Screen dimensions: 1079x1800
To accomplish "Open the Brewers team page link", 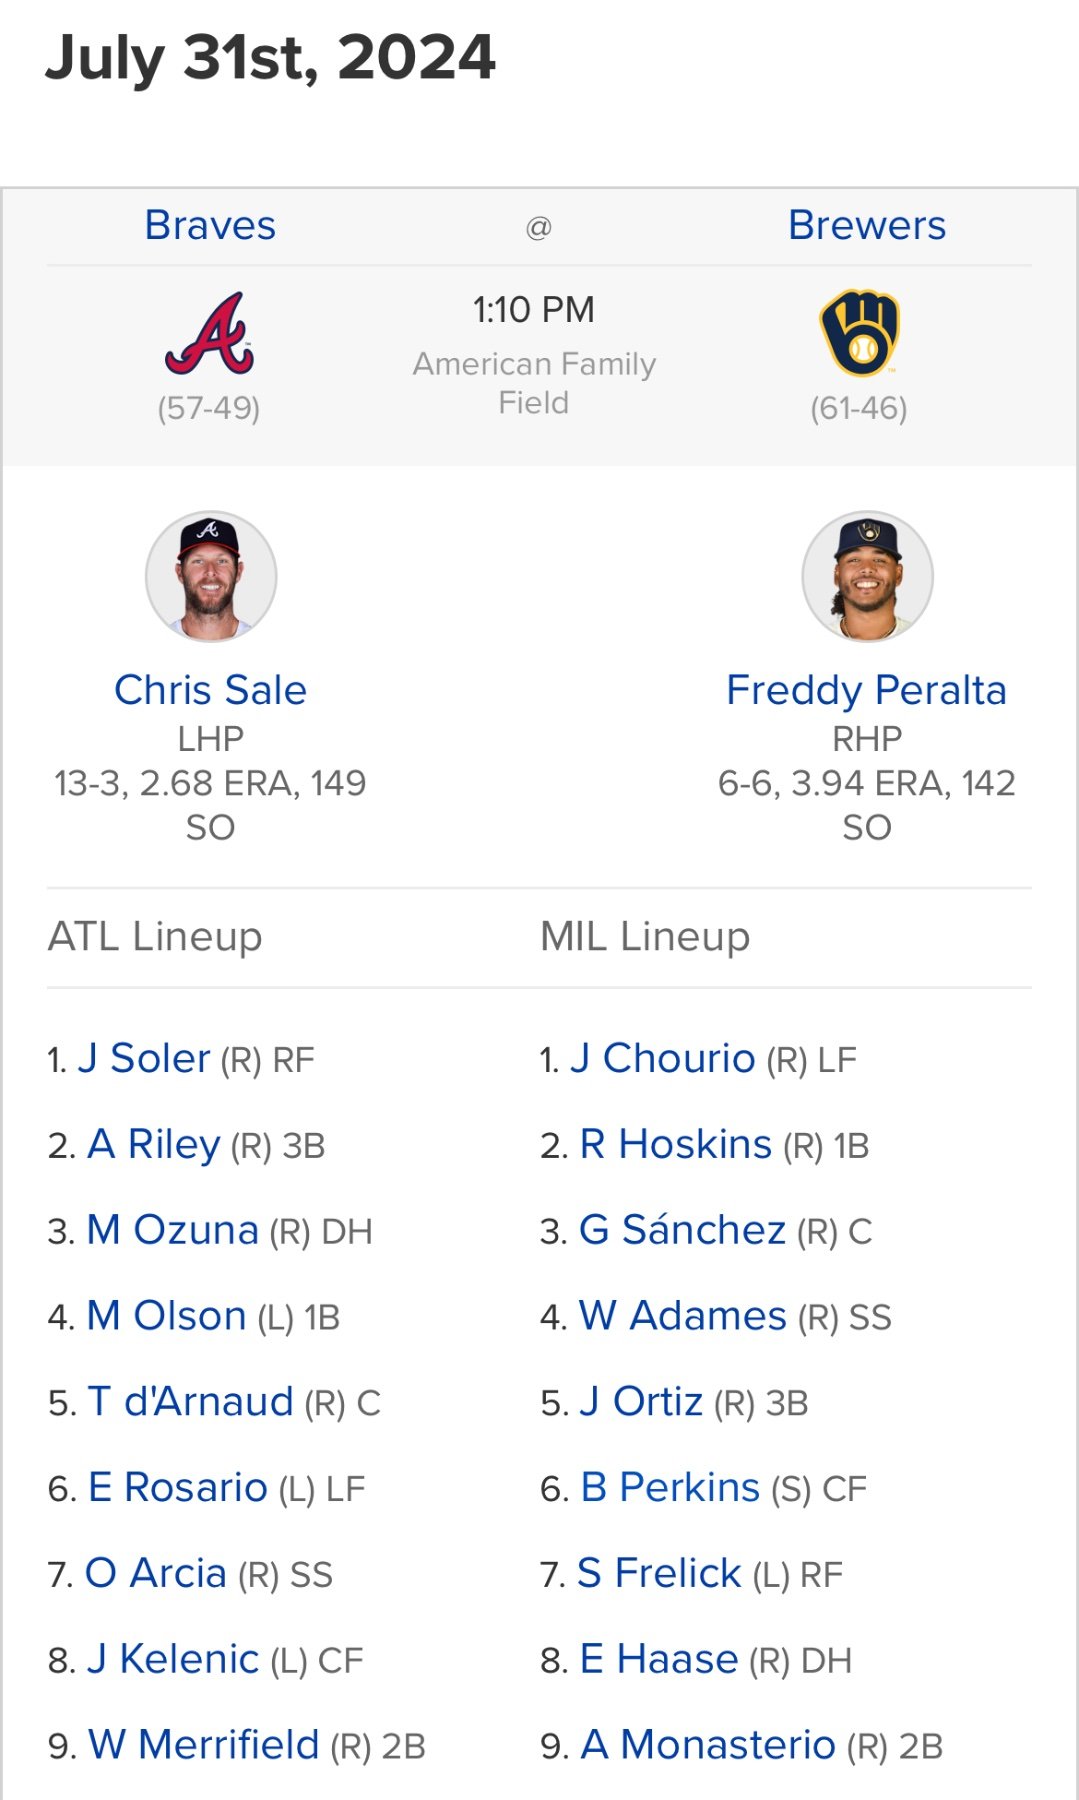I will pos(866,226).
